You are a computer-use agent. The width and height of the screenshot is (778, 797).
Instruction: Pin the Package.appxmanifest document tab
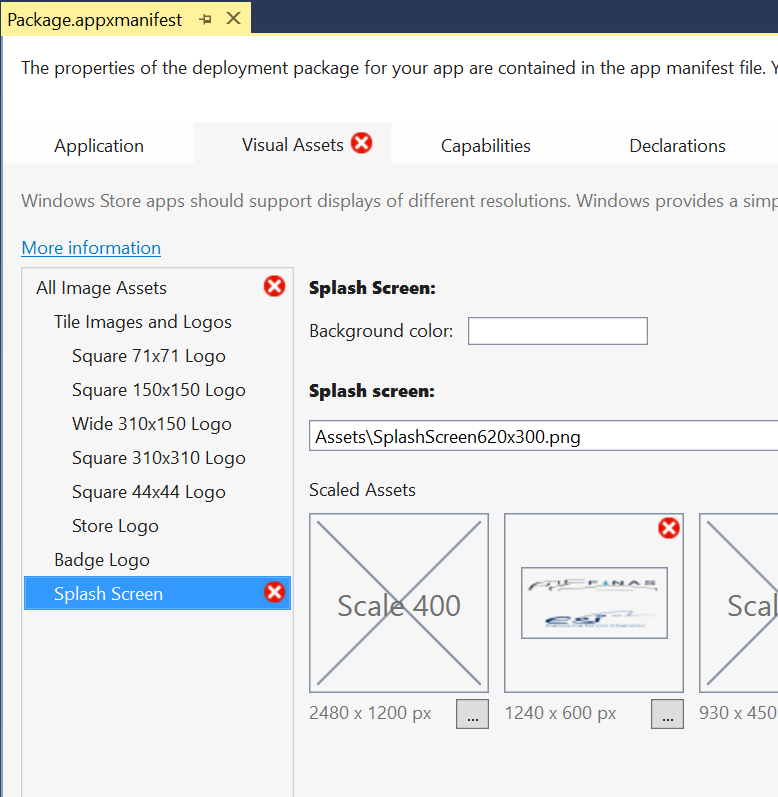pos(205,20)
